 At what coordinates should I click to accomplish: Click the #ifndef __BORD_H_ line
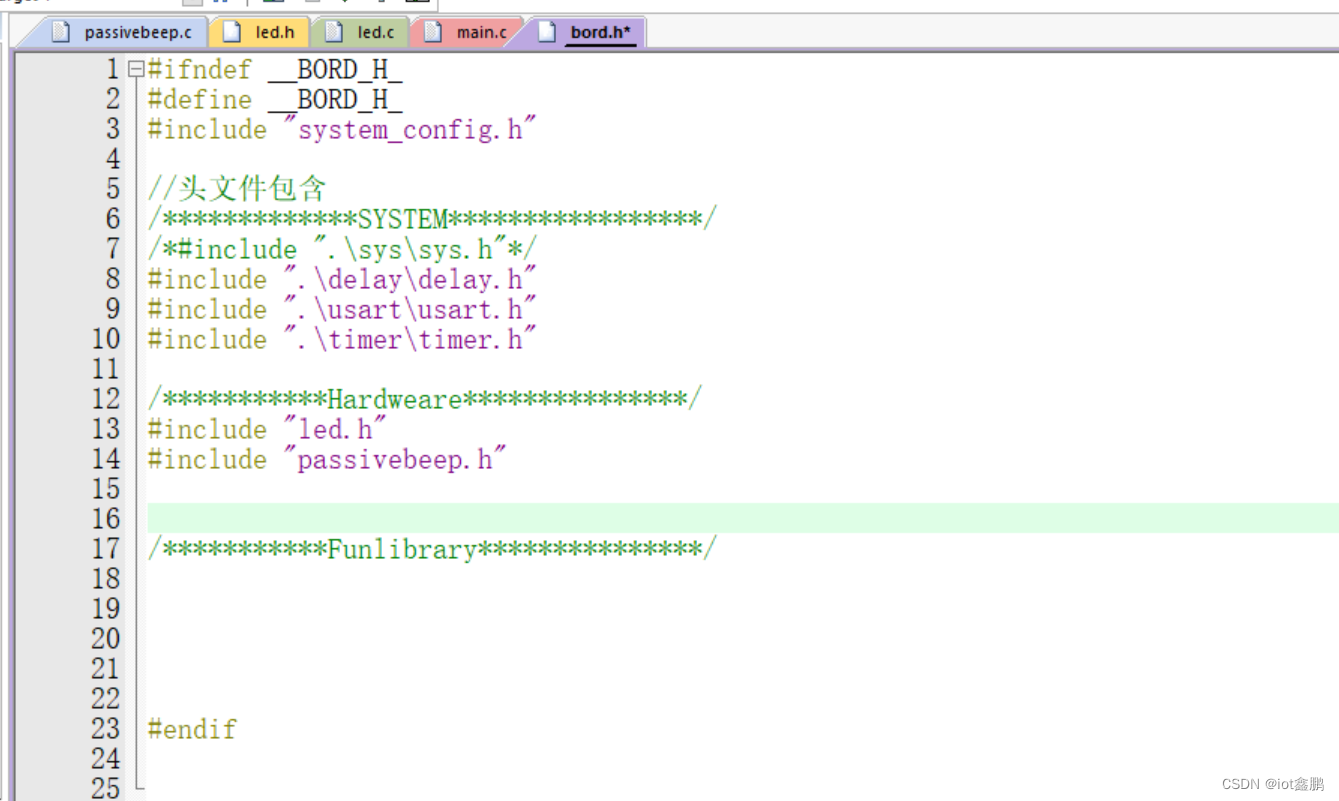275,70
